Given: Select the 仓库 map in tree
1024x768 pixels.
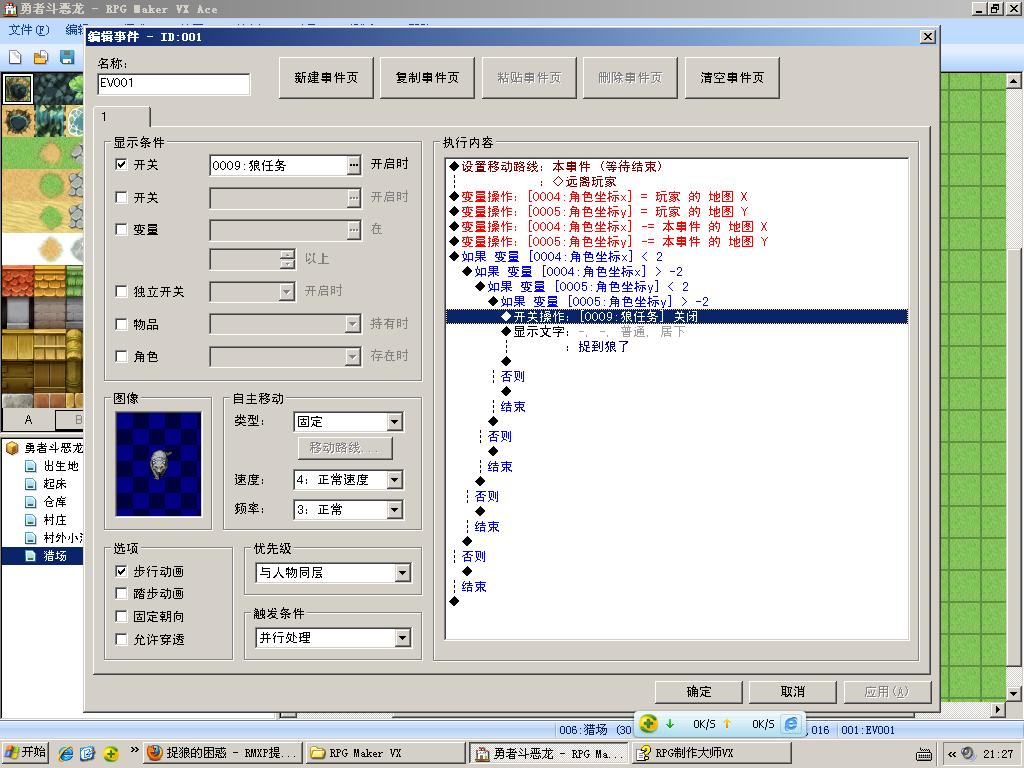Looking at the screenshot, I should coord(55,502).
